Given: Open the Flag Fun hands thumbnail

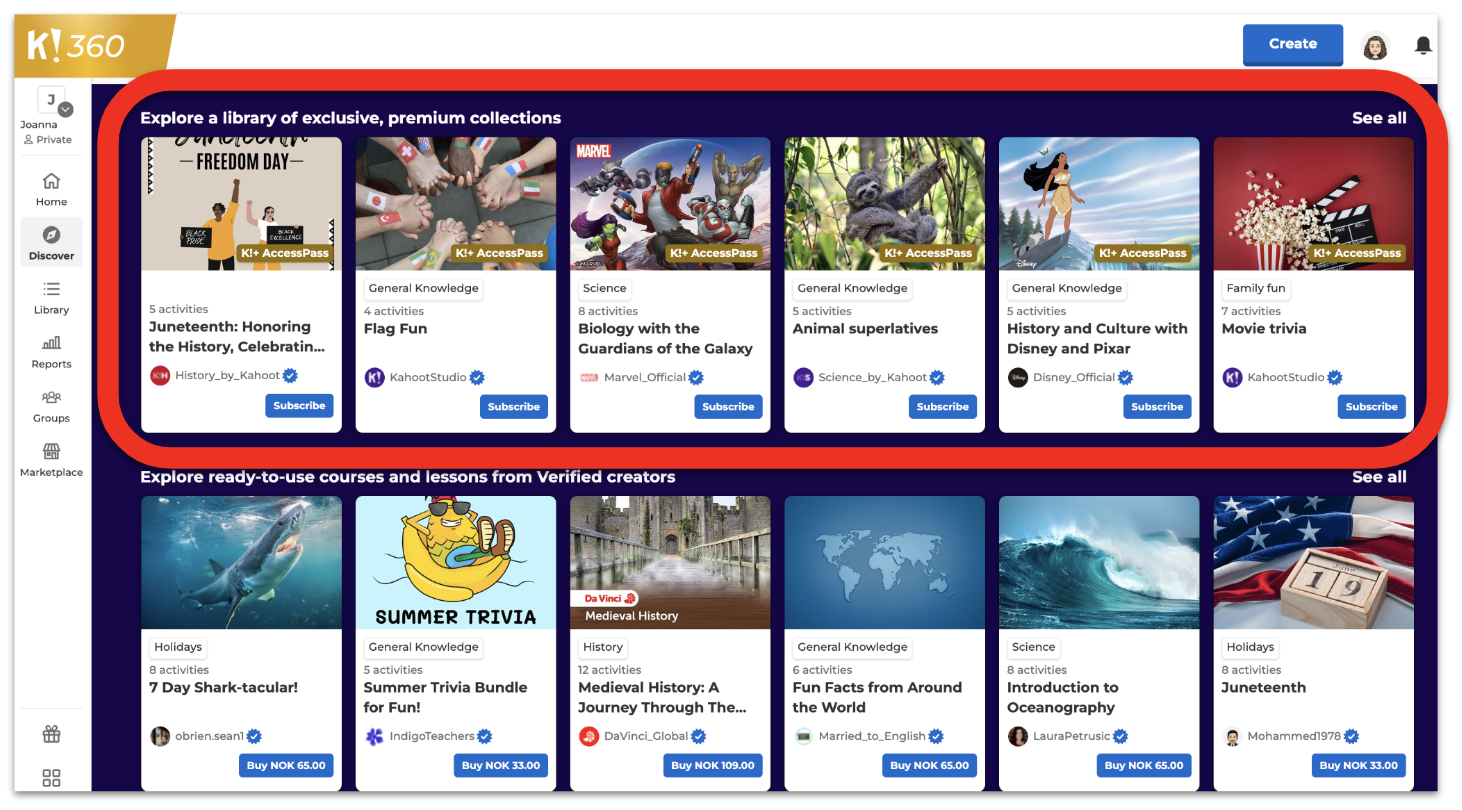Looking at the screenshot, I should pos(456,204).
